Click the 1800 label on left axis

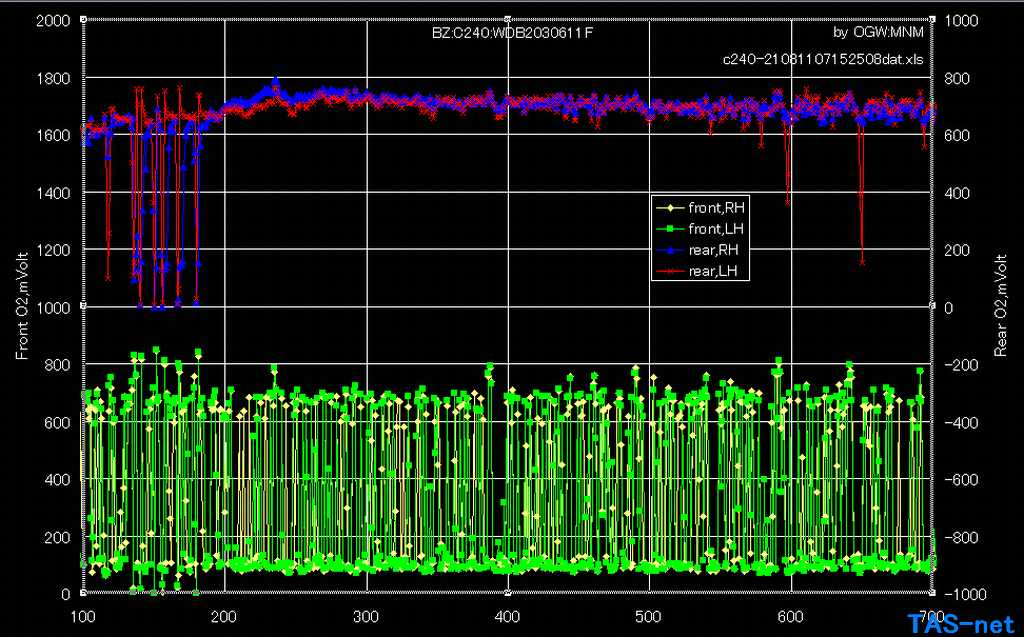(54, 78)
